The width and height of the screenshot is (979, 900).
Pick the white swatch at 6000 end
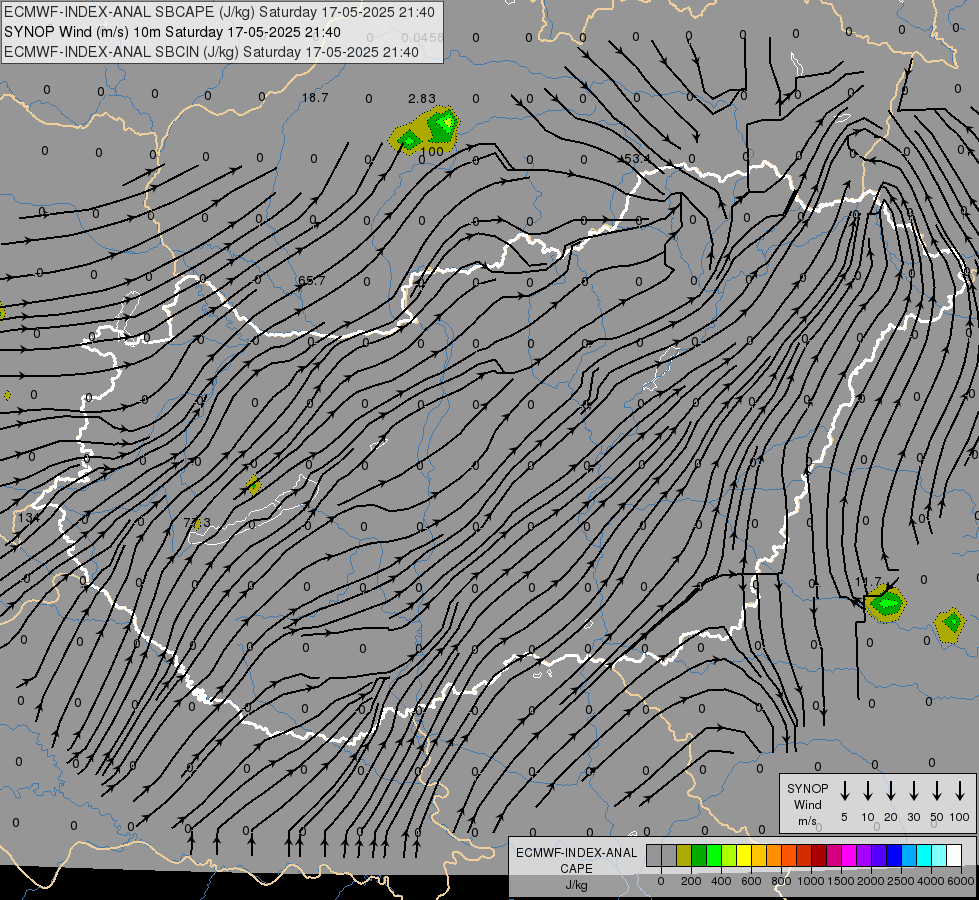coord(955,855)
